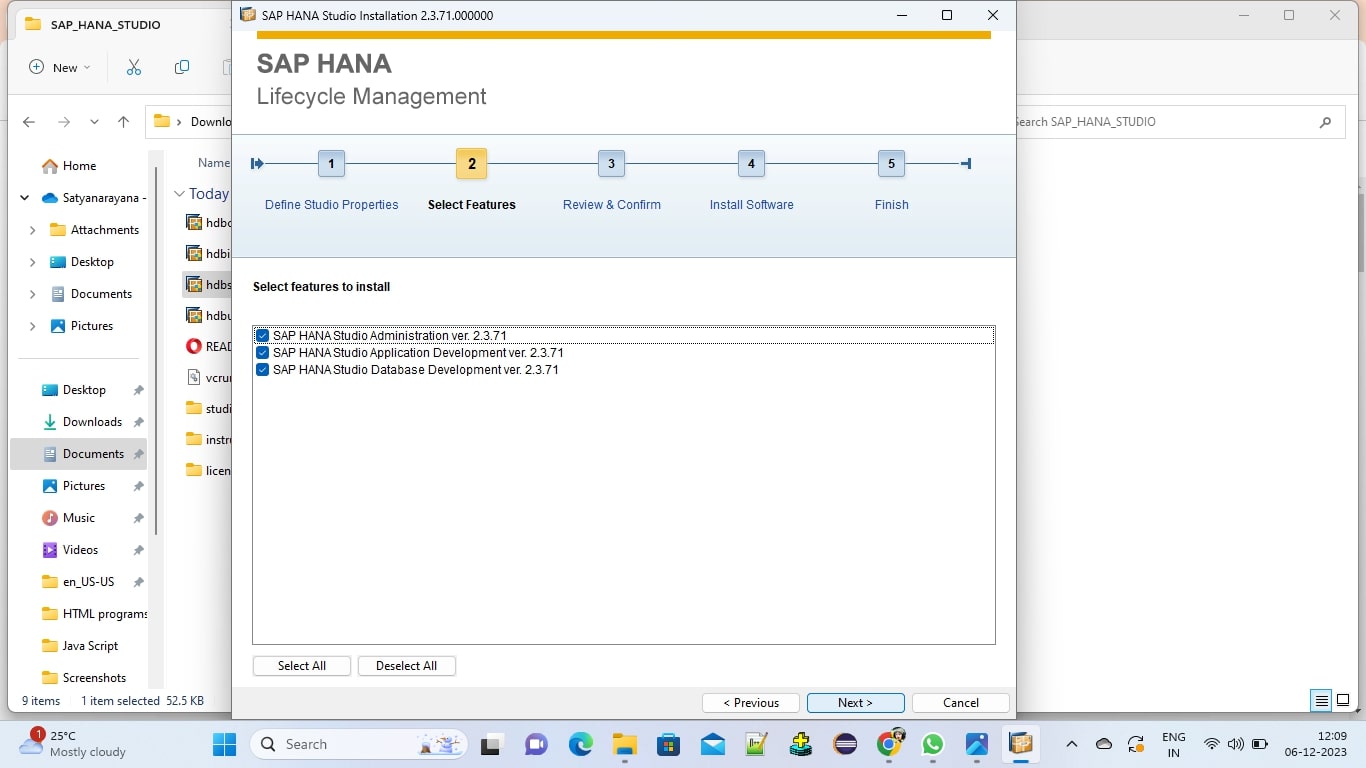Image resolution: width=1366 pixels, height=768 pixels.
Task: Open File Explorer taskbar icon
Action: point(625,744)
